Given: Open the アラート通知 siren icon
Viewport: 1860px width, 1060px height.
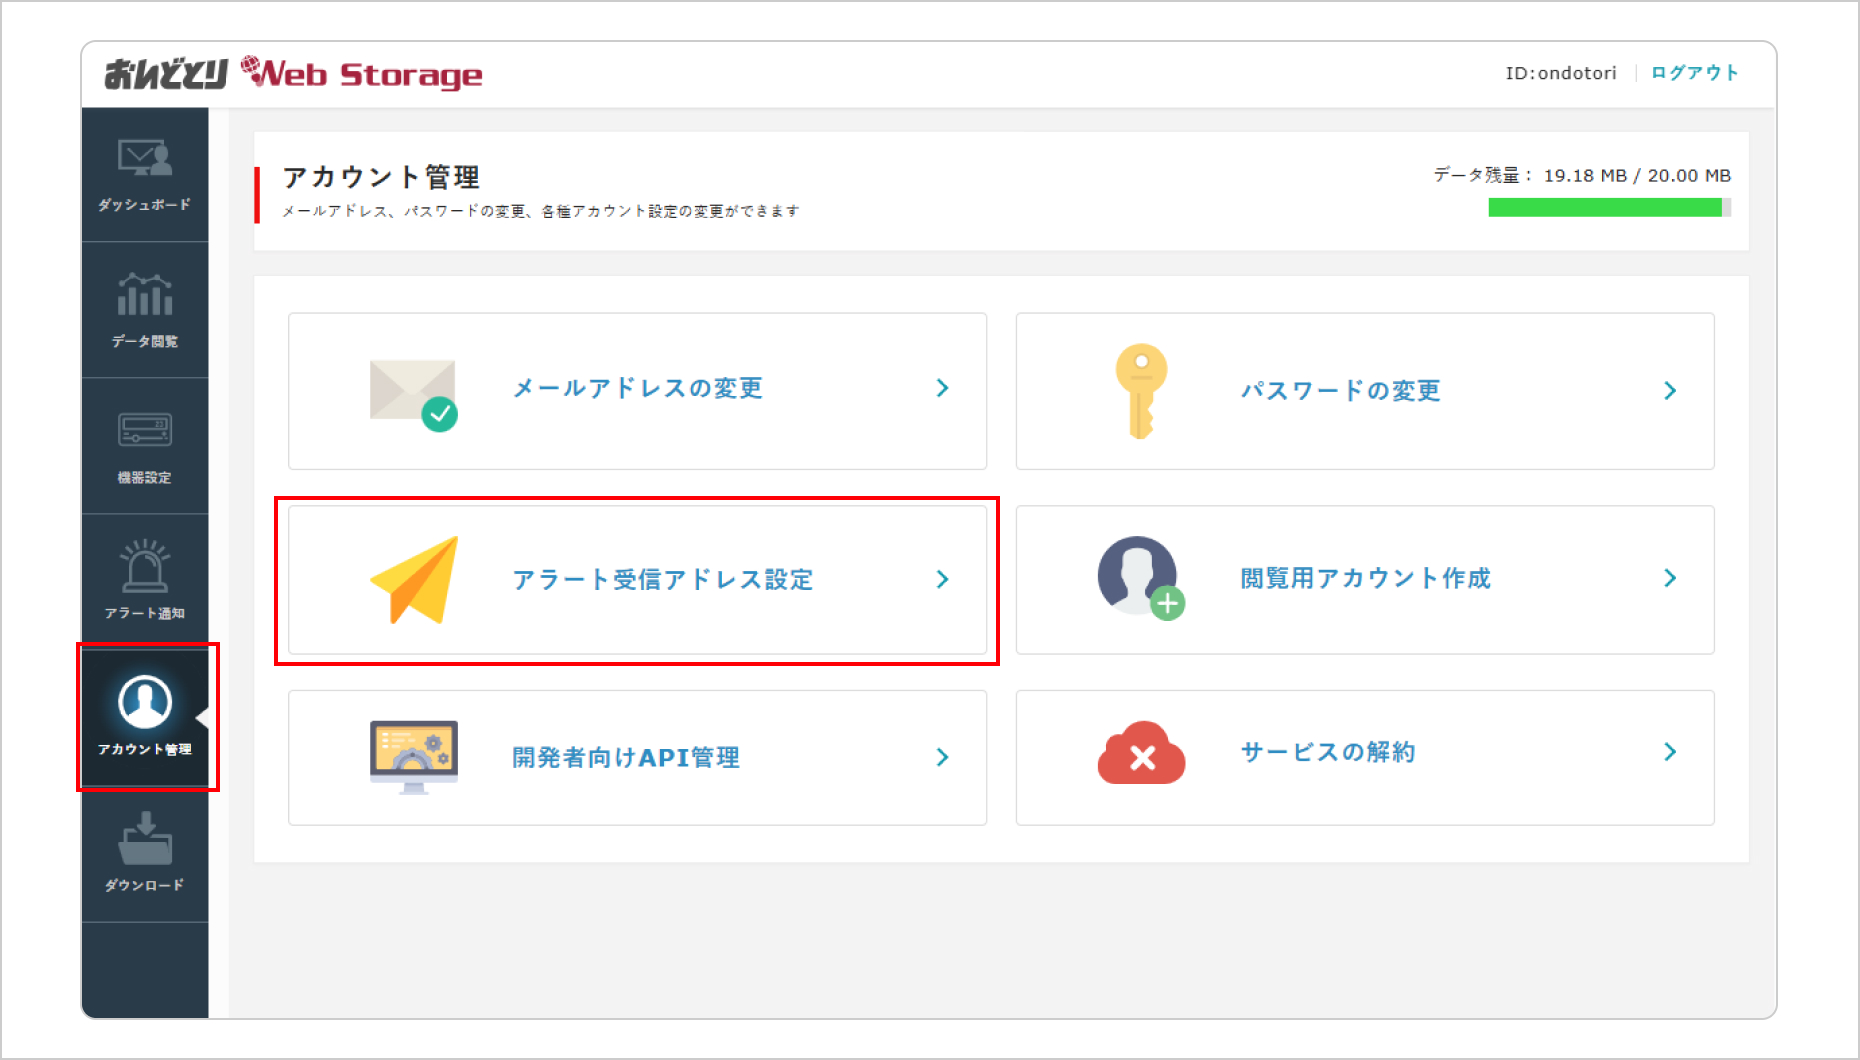Looking at the screenshot, I should [145, 566].
